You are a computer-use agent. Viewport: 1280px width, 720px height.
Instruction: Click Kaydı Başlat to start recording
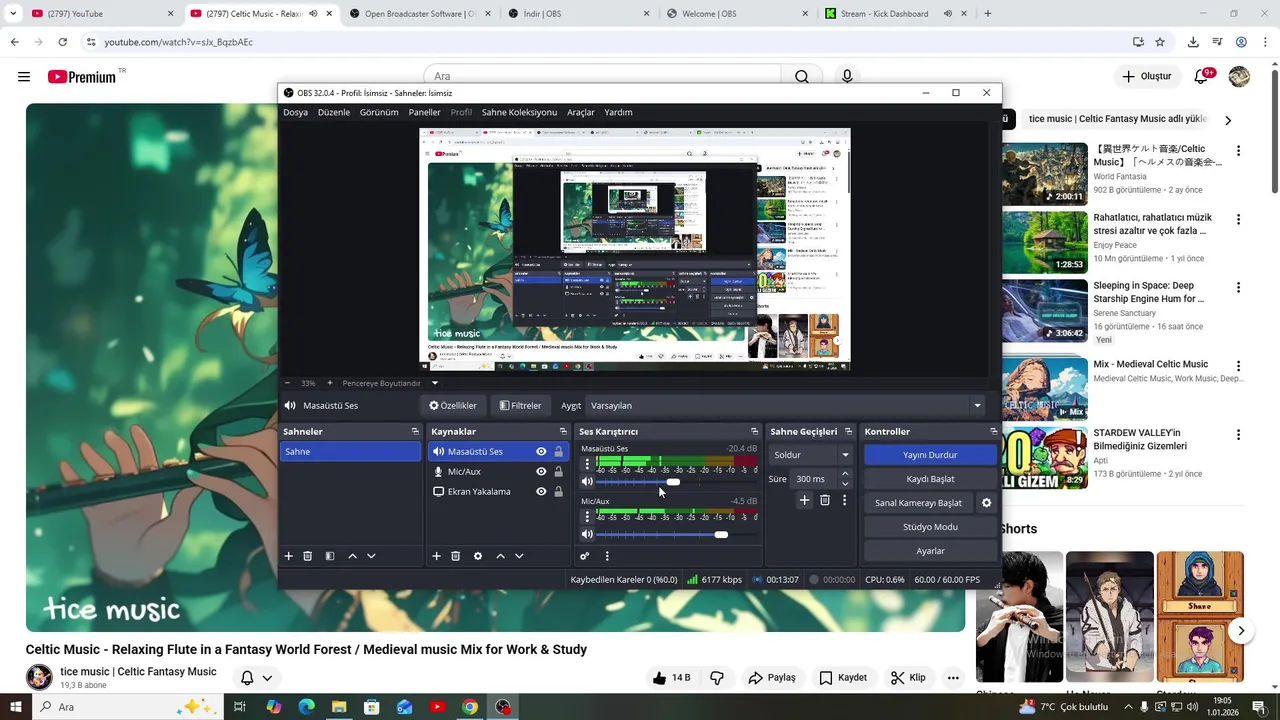[x=930, y=479]
